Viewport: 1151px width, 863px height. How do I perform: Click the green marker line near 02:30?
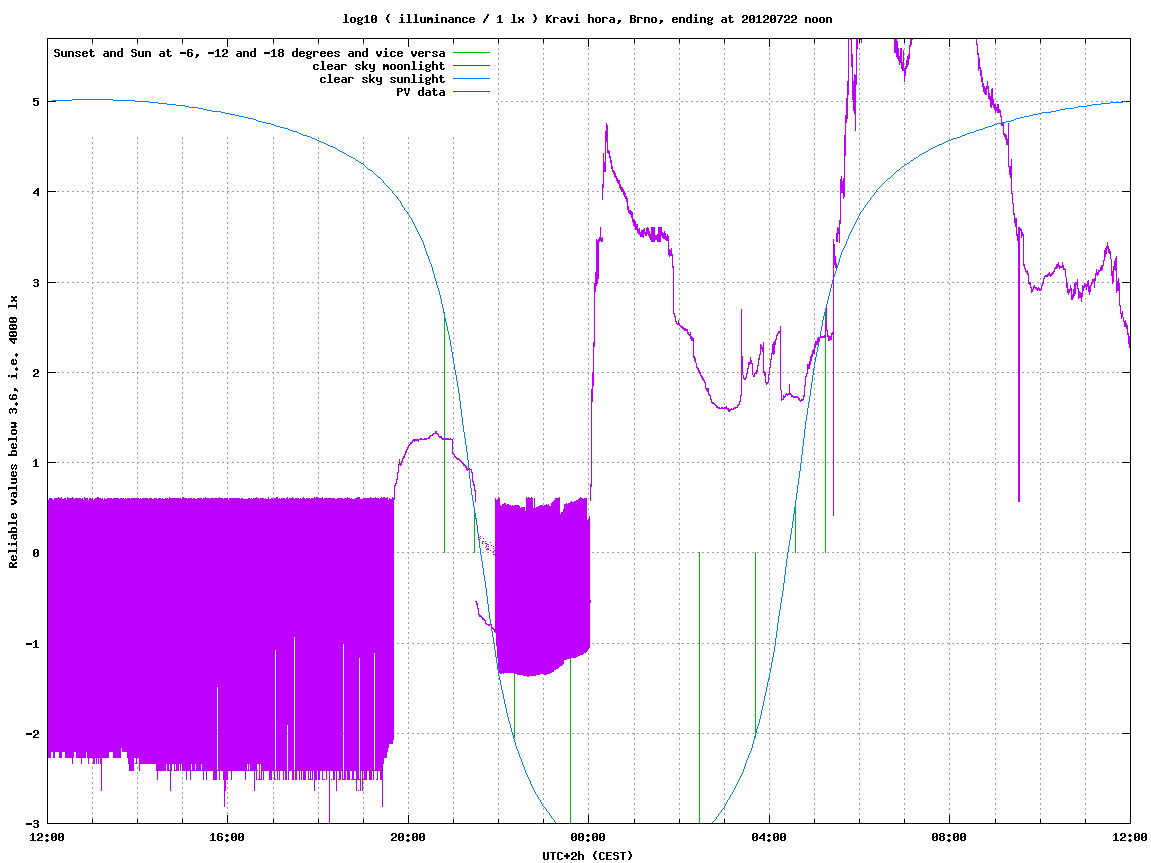coord(700,688)
